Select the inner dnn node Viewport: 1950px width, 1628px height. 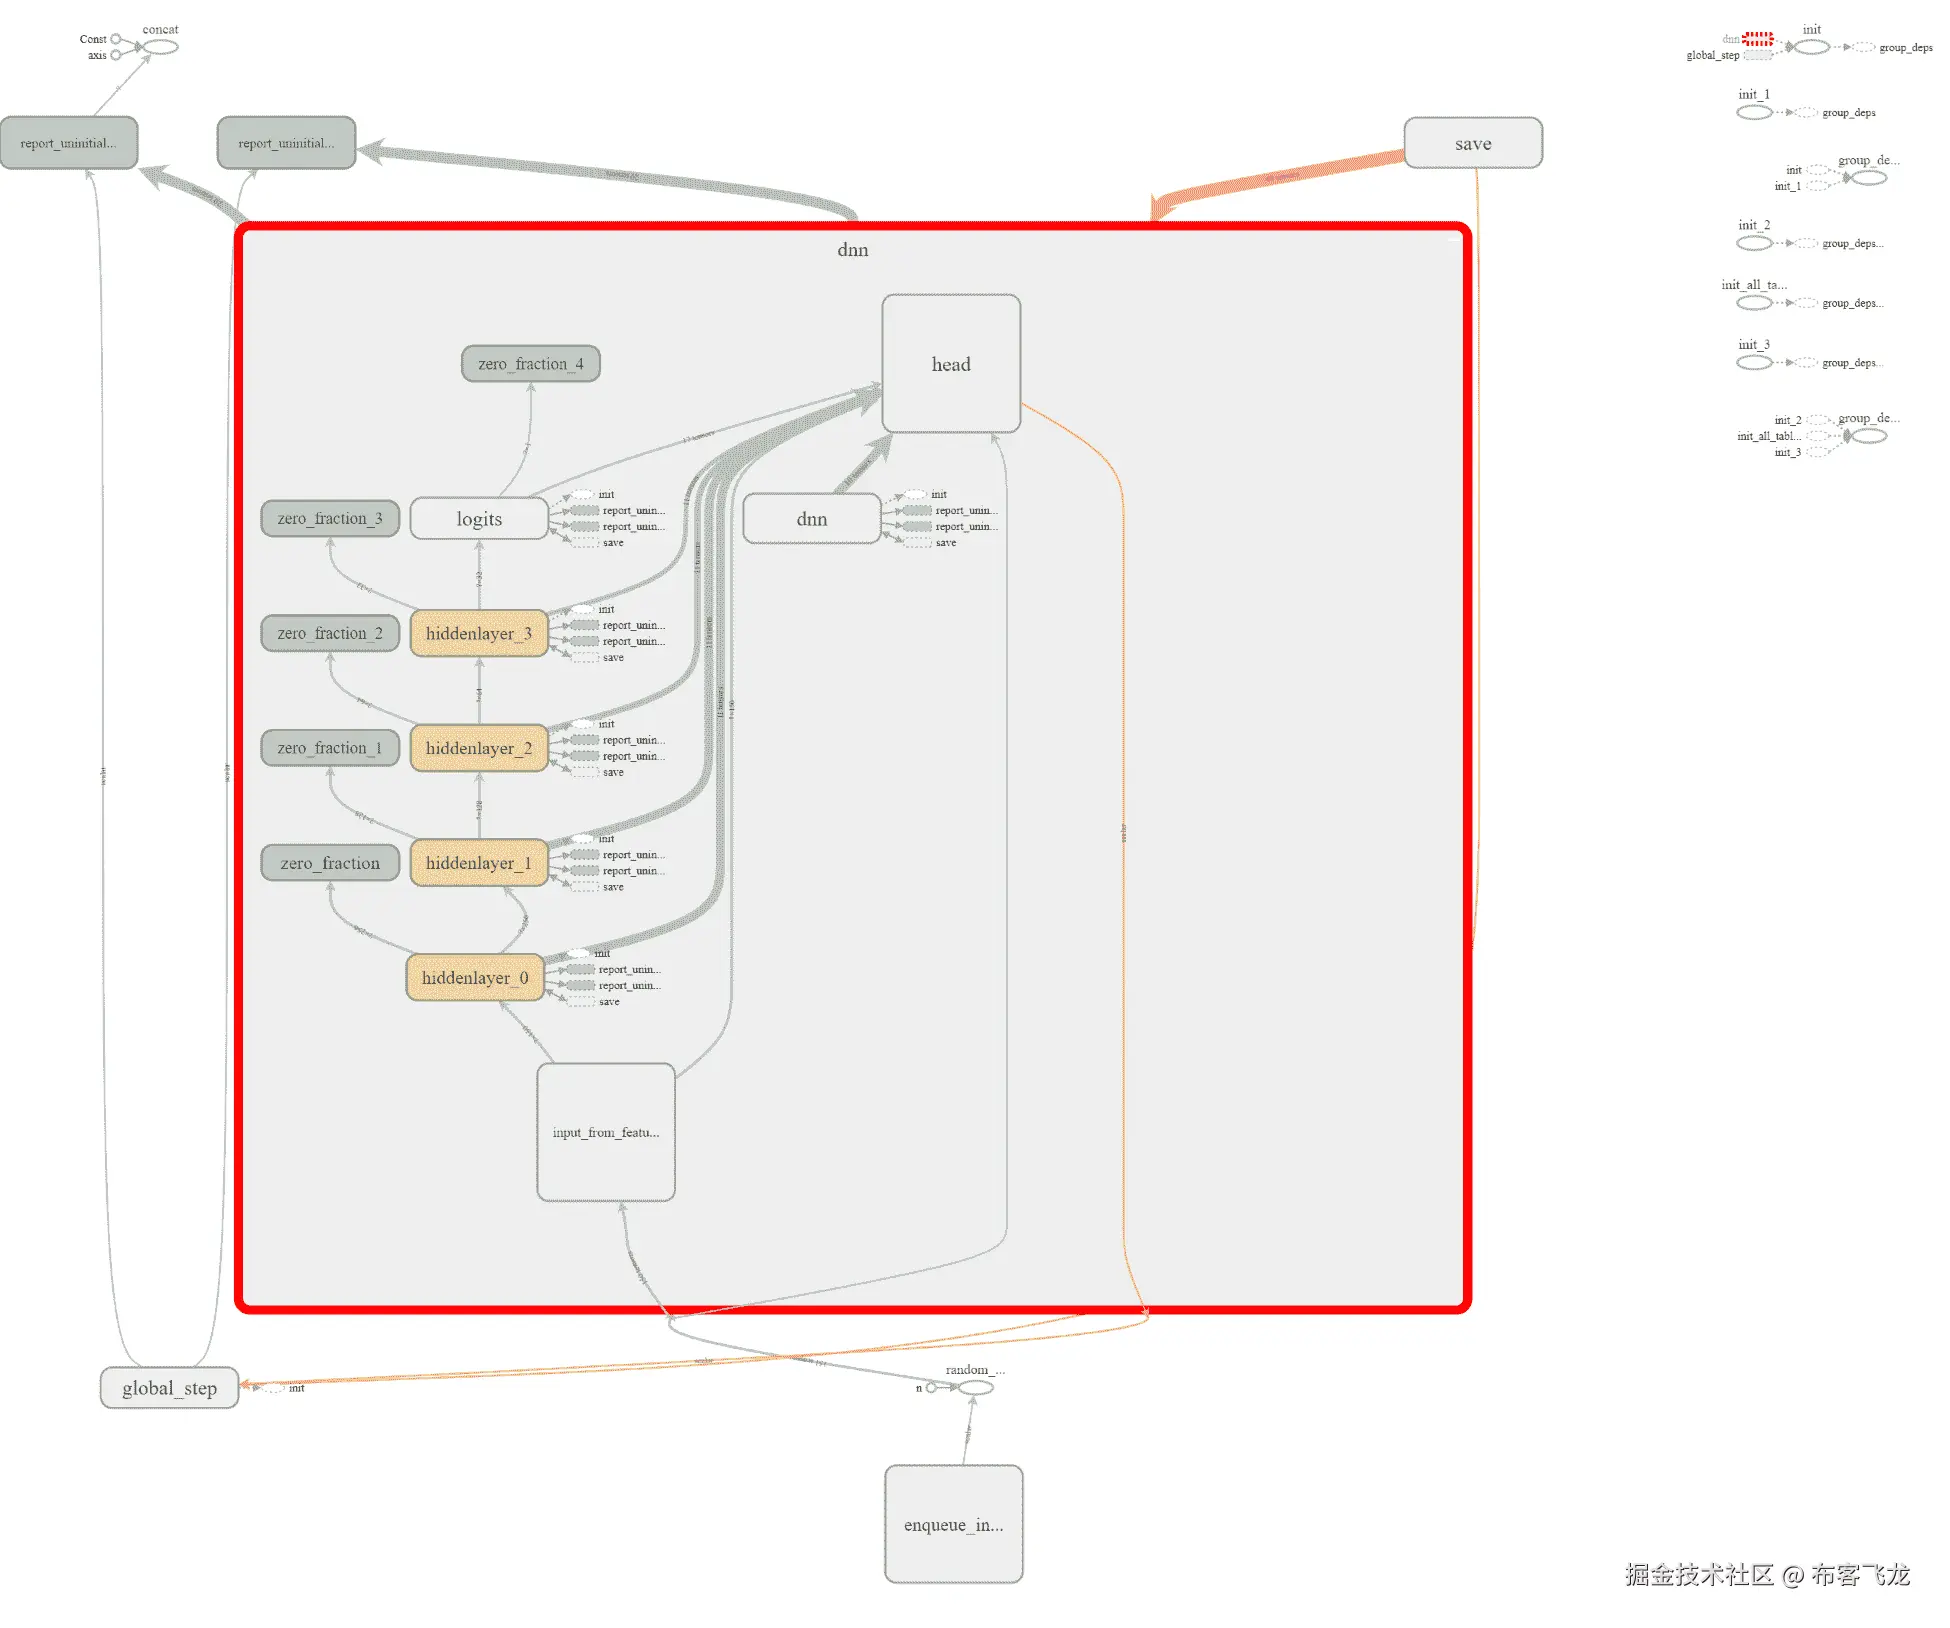(811, 518)
